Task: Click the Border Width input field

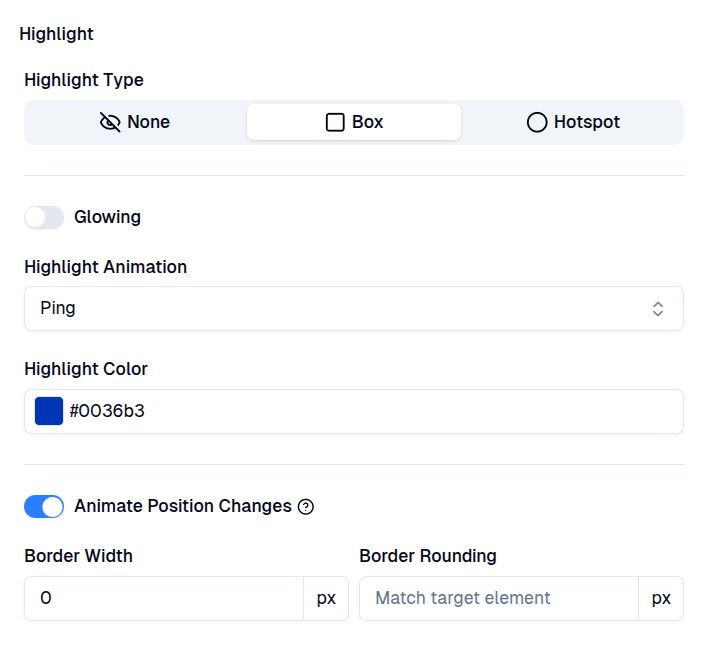Action: click(164, 598)
